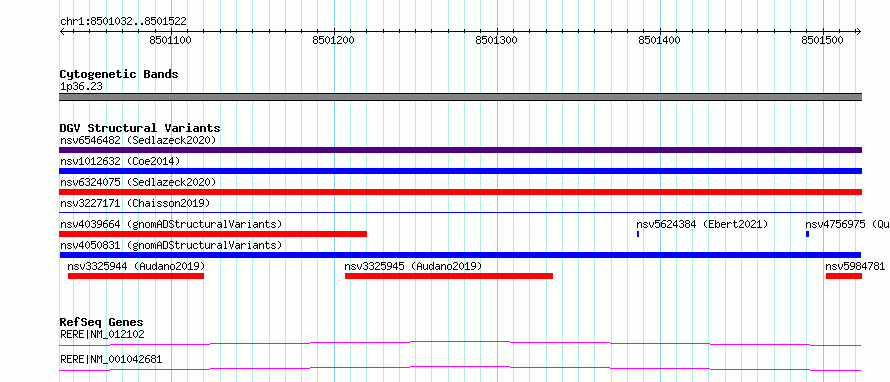
Task: Click the chr1:8501032..8501522 region label
Action: 123,22
